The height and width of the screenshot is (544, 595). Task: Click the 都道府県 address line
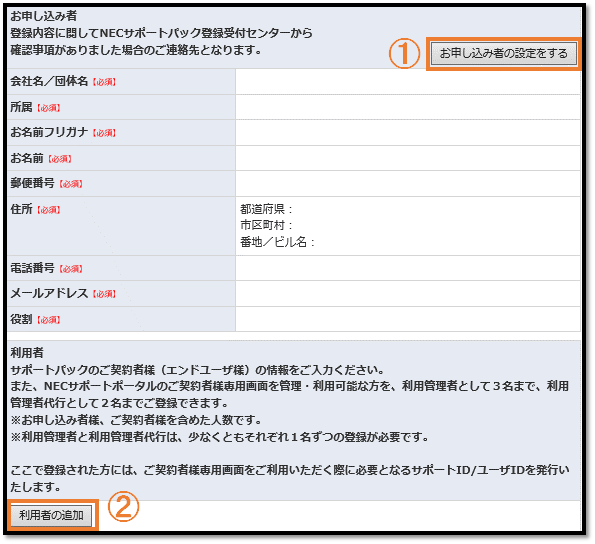(266, 209)
